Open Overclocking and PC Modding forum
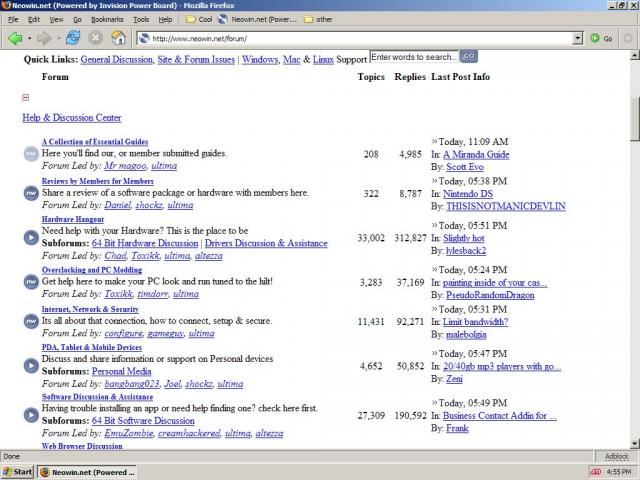This screenshot has height=480, width=640. (92, 270)
